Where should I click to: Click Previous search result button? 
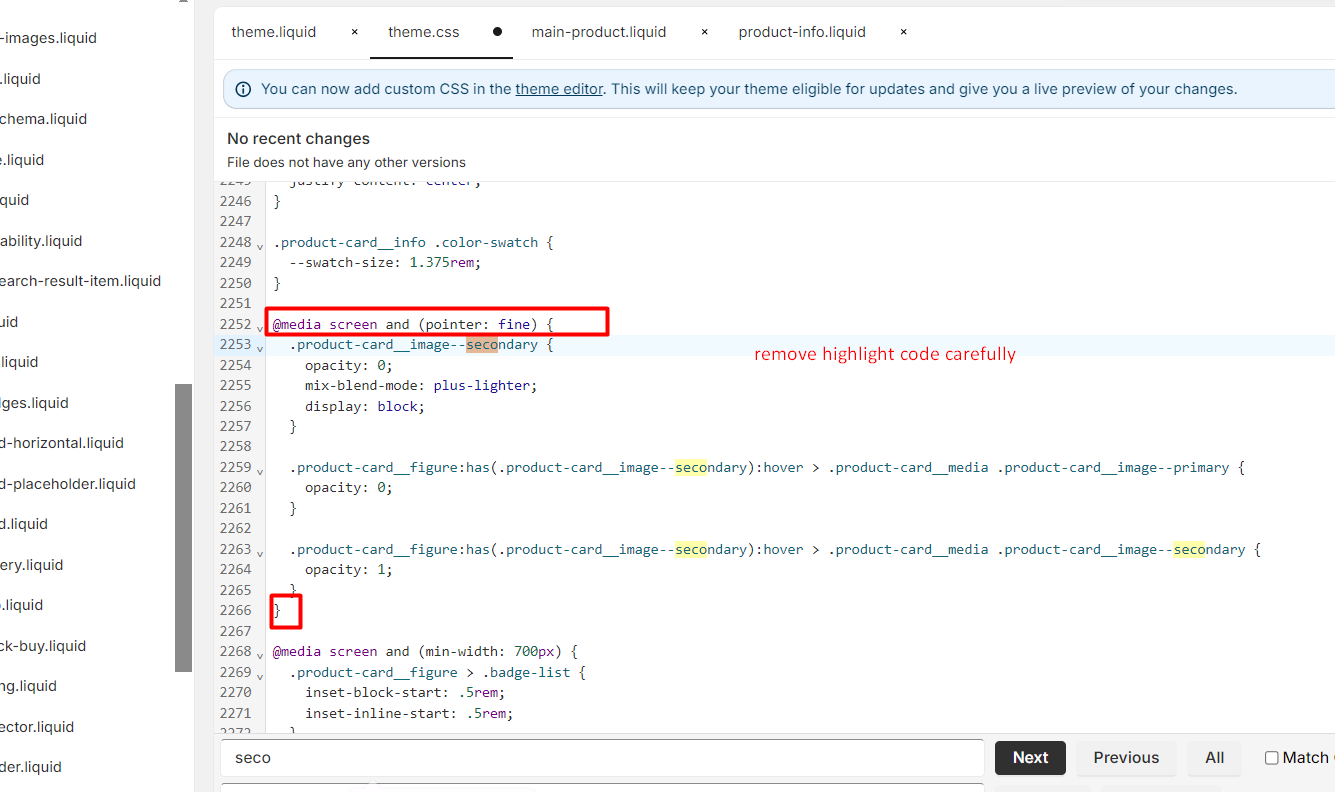[x=1126, y=758]
